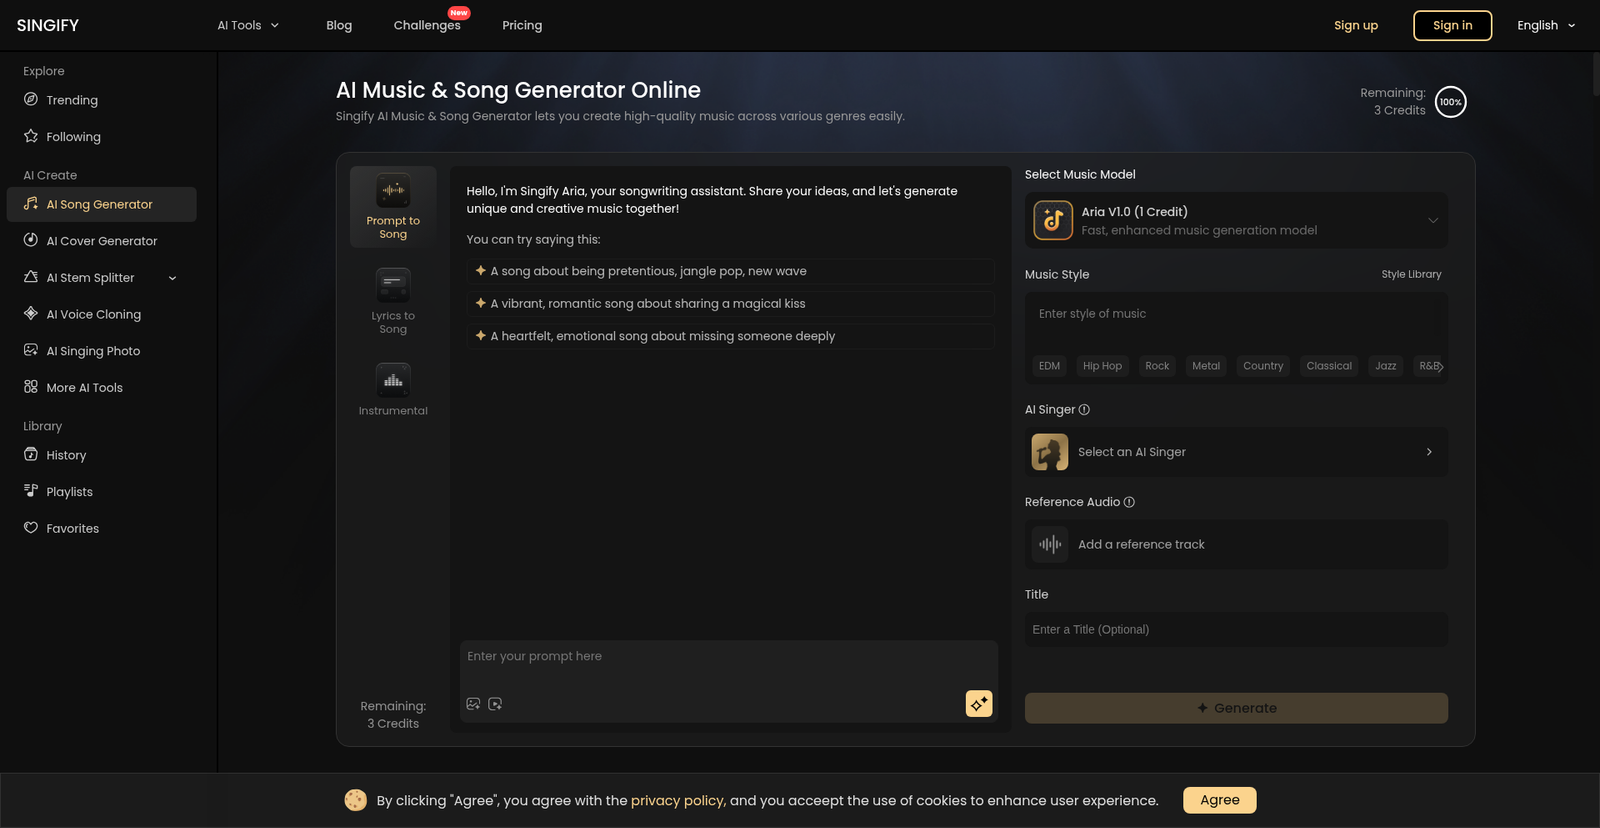1600x828 pixels.
Task: Toggle the Jazz style tag
Action: [1385, 366]
